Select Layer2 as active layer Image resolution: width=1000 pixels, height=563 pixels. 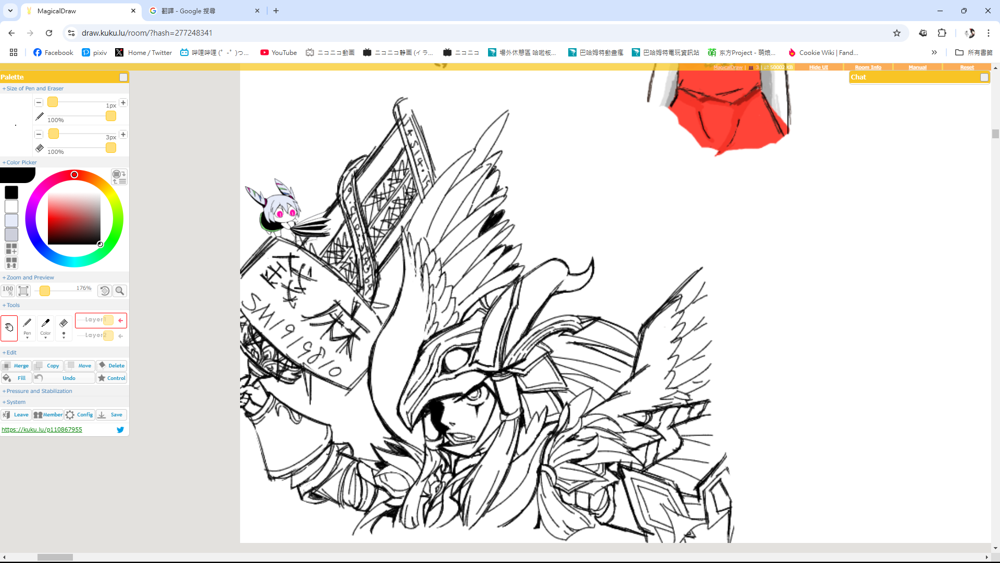pos(101,335)
